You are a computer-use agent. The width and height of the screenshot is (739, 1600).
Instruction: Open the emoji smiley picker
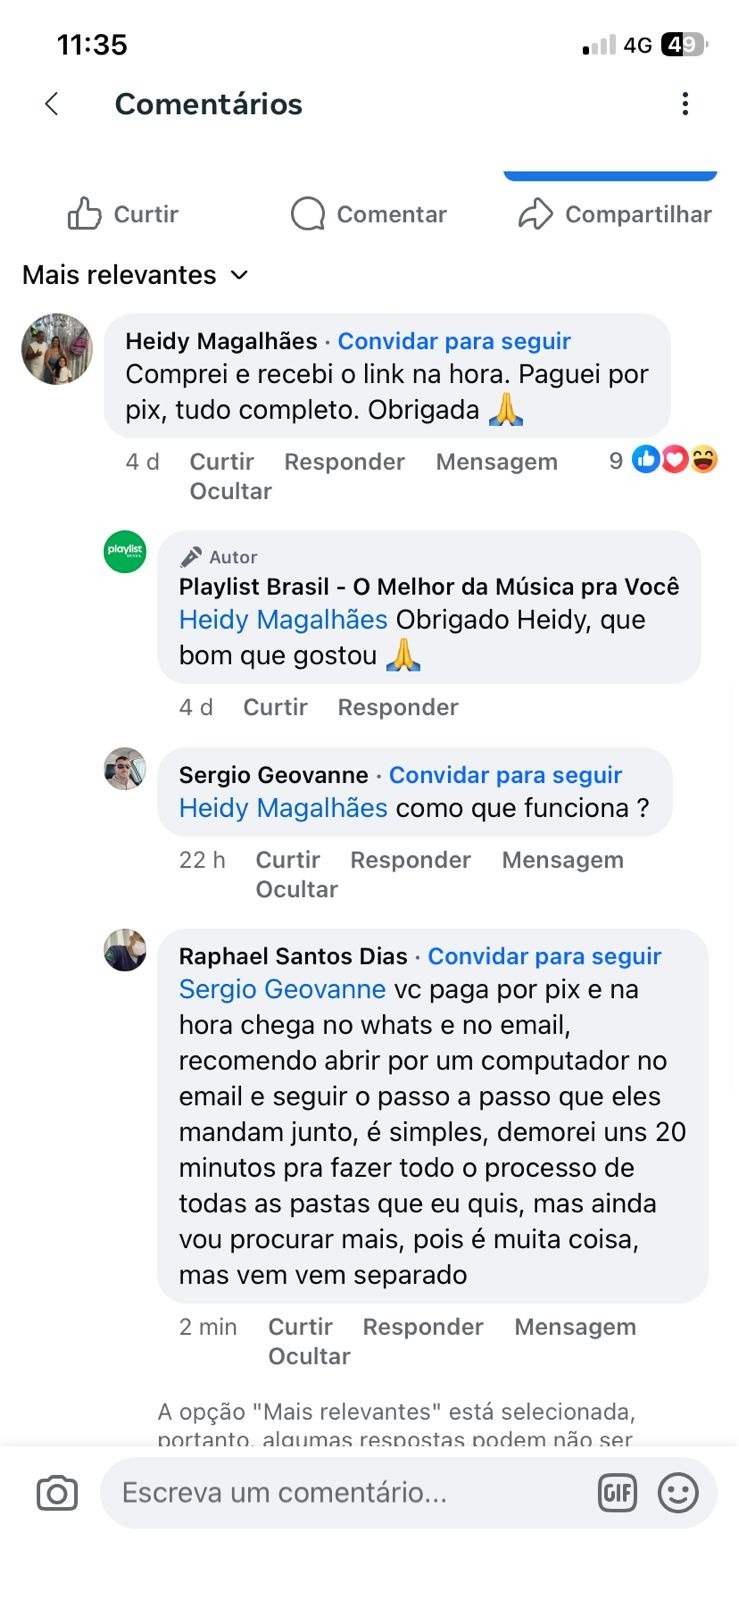pyautogui.click(x=678, y=1493)
